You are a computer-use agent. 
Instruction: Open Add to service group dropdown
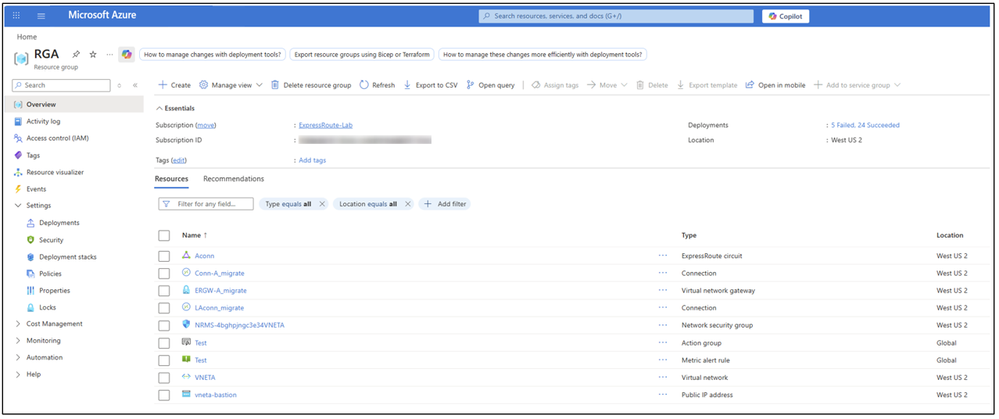point(857,85)
